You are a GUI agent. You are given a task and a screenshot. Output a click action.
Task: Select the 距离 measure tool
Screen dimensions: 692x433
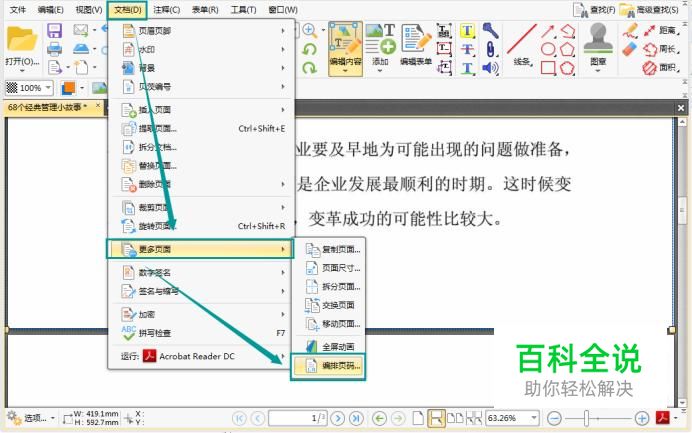pos(662,30)
